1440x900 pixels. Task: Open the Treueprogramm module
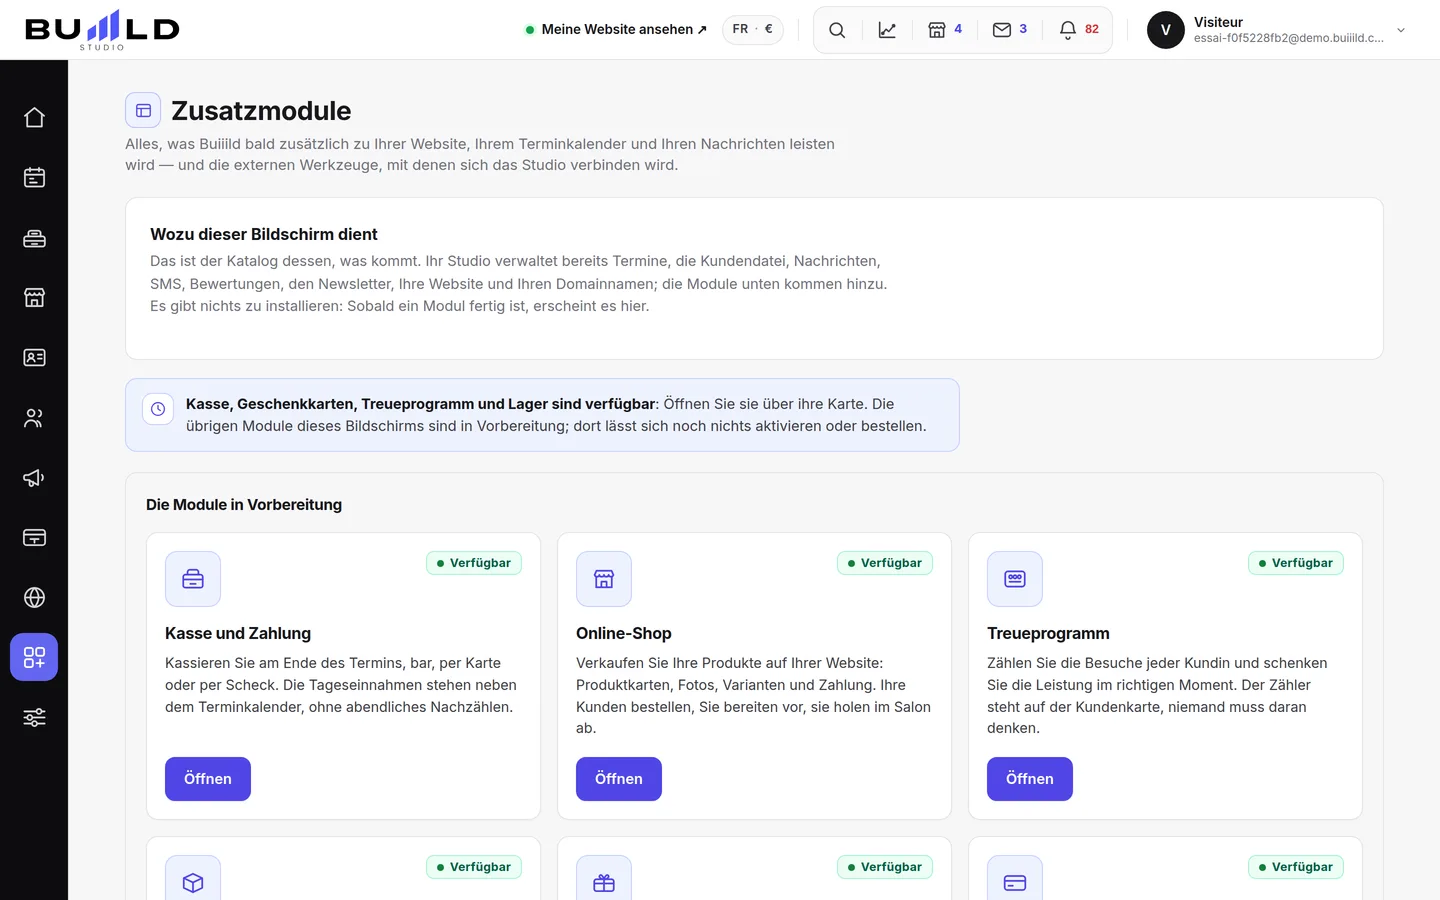tap(1030, 779)
